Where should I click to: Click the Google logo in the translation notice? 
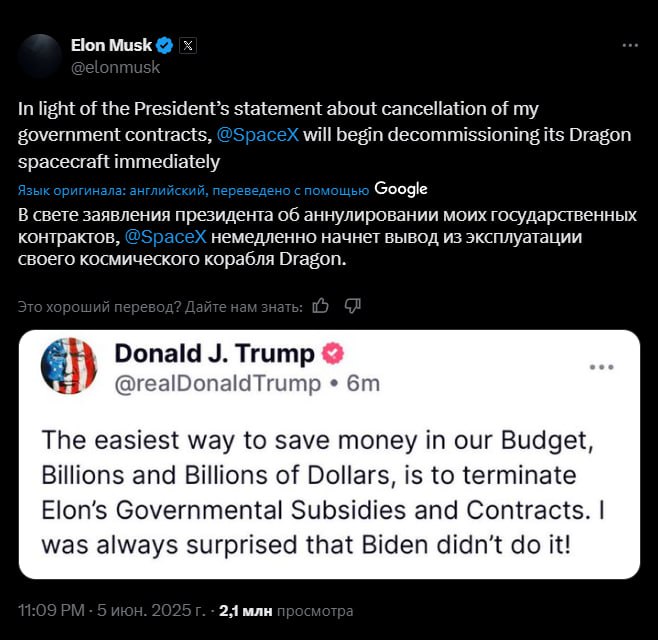pyautogui.click(x=401, y=189)
